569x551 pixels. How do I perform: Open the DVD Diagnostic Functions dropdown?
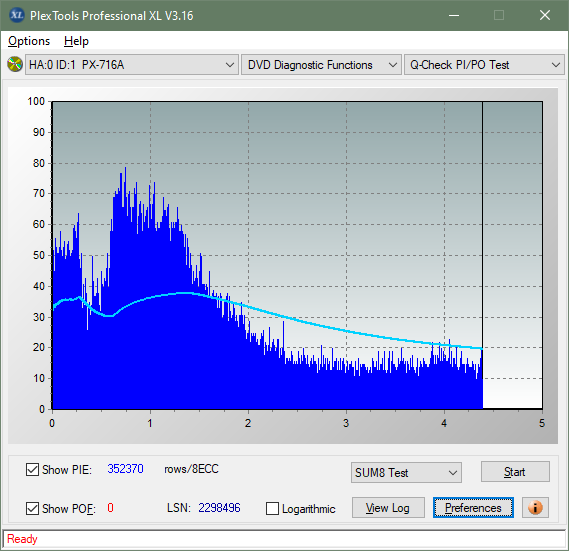pos(321,65)
